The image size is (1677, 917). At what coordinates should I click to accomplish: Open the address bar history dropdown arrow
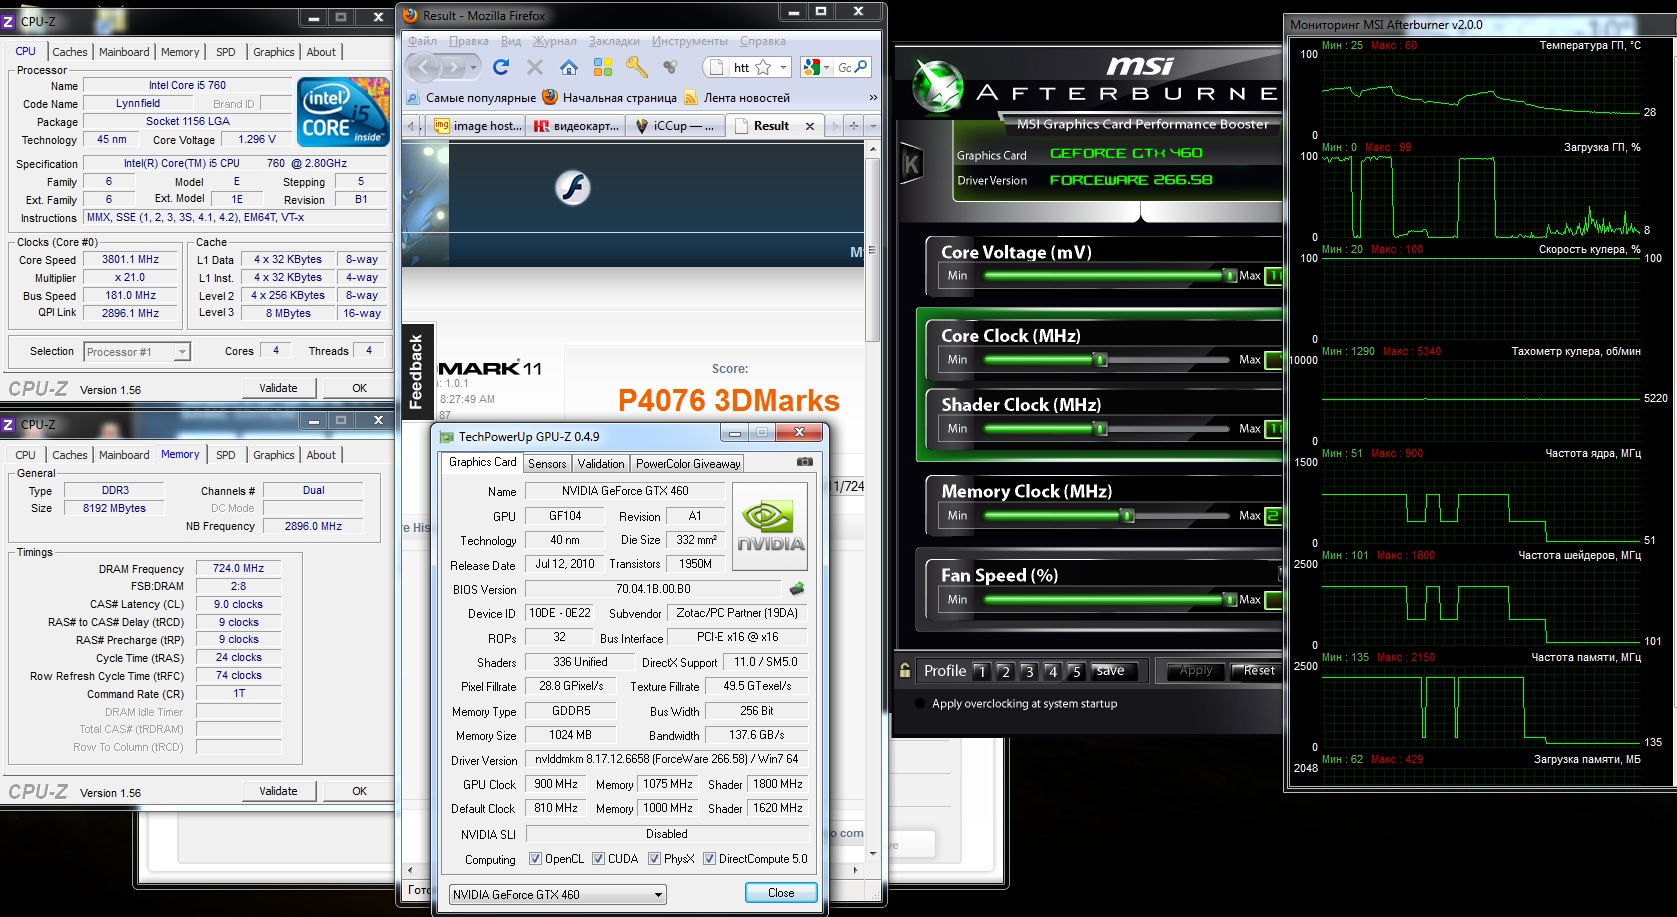783,67
